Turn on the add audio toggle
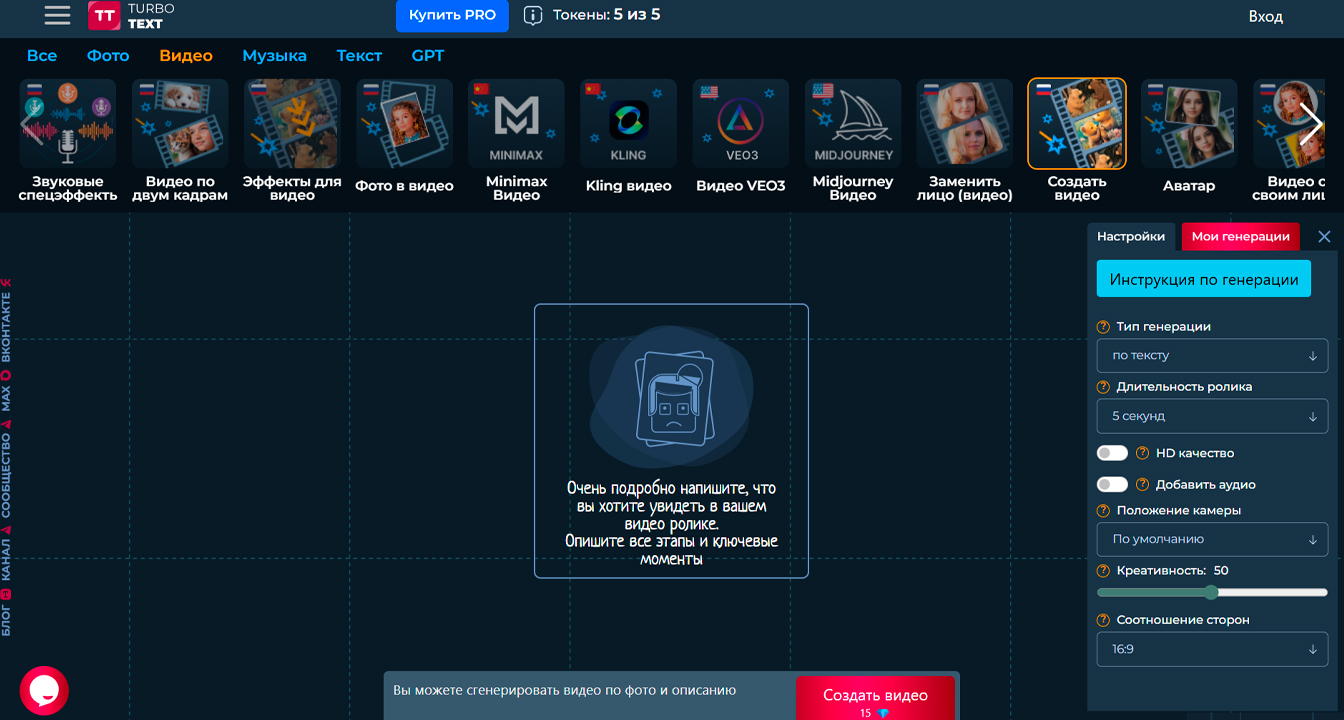 pyautogui.click(x=1112, y=484)
